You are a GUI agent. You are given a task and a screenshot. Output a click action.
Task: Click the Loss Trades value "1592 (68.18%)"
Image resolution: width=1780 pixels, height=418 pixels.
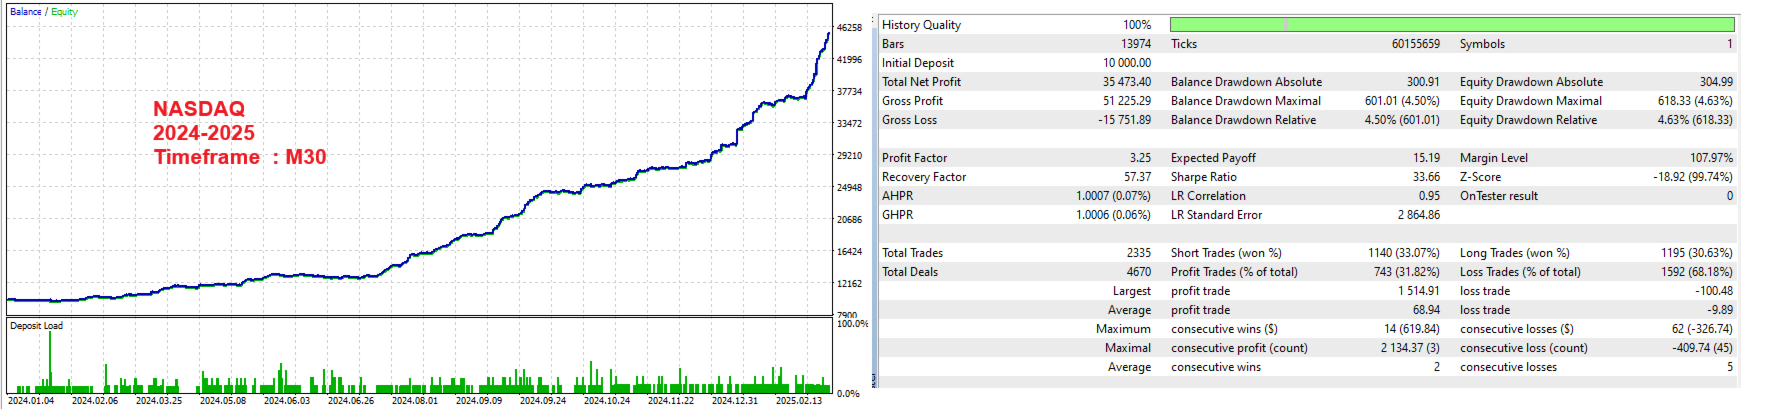click(x=1697, y=272)
